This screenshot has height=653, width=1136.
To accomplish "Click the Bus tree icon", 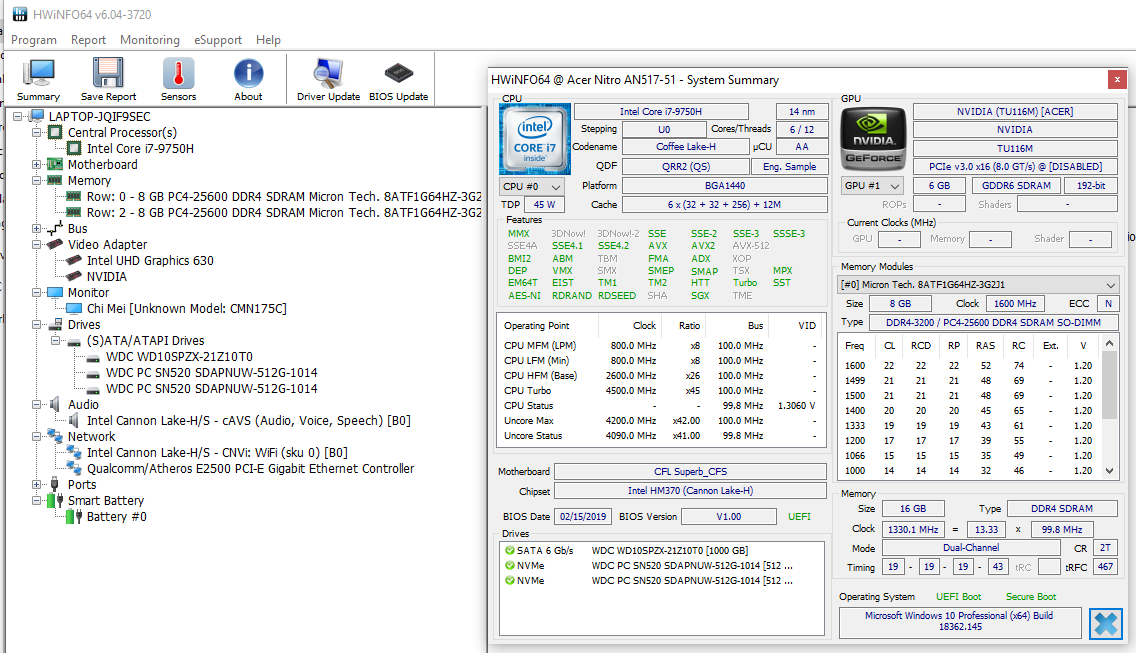I will pyautogui.click(x=55, y=228).
